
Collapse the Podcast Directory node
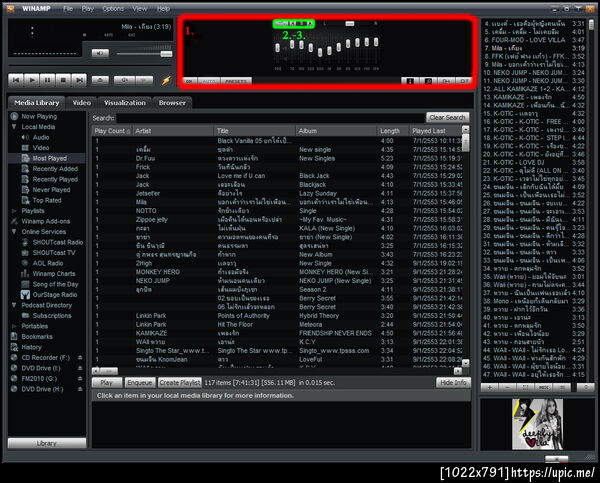click(14, 305)
